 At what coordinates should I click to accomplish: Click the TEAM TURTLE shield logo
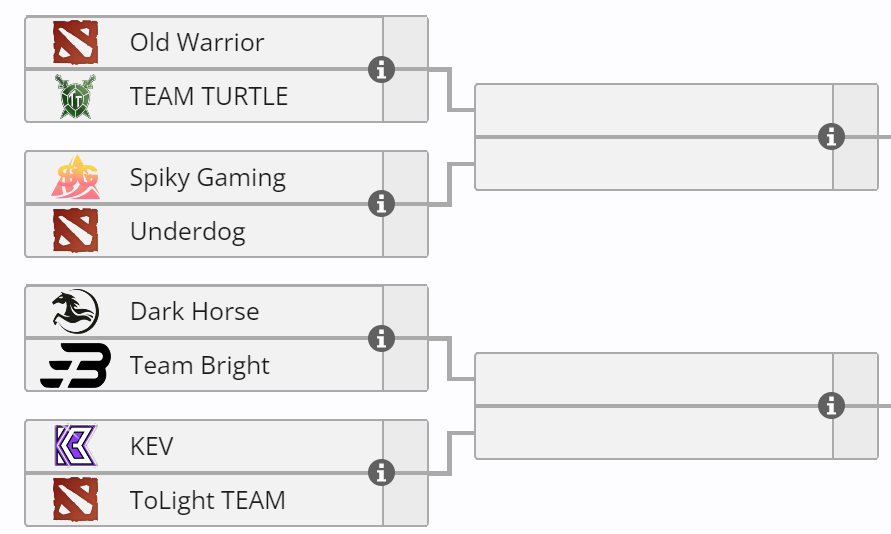coord(75,97)
